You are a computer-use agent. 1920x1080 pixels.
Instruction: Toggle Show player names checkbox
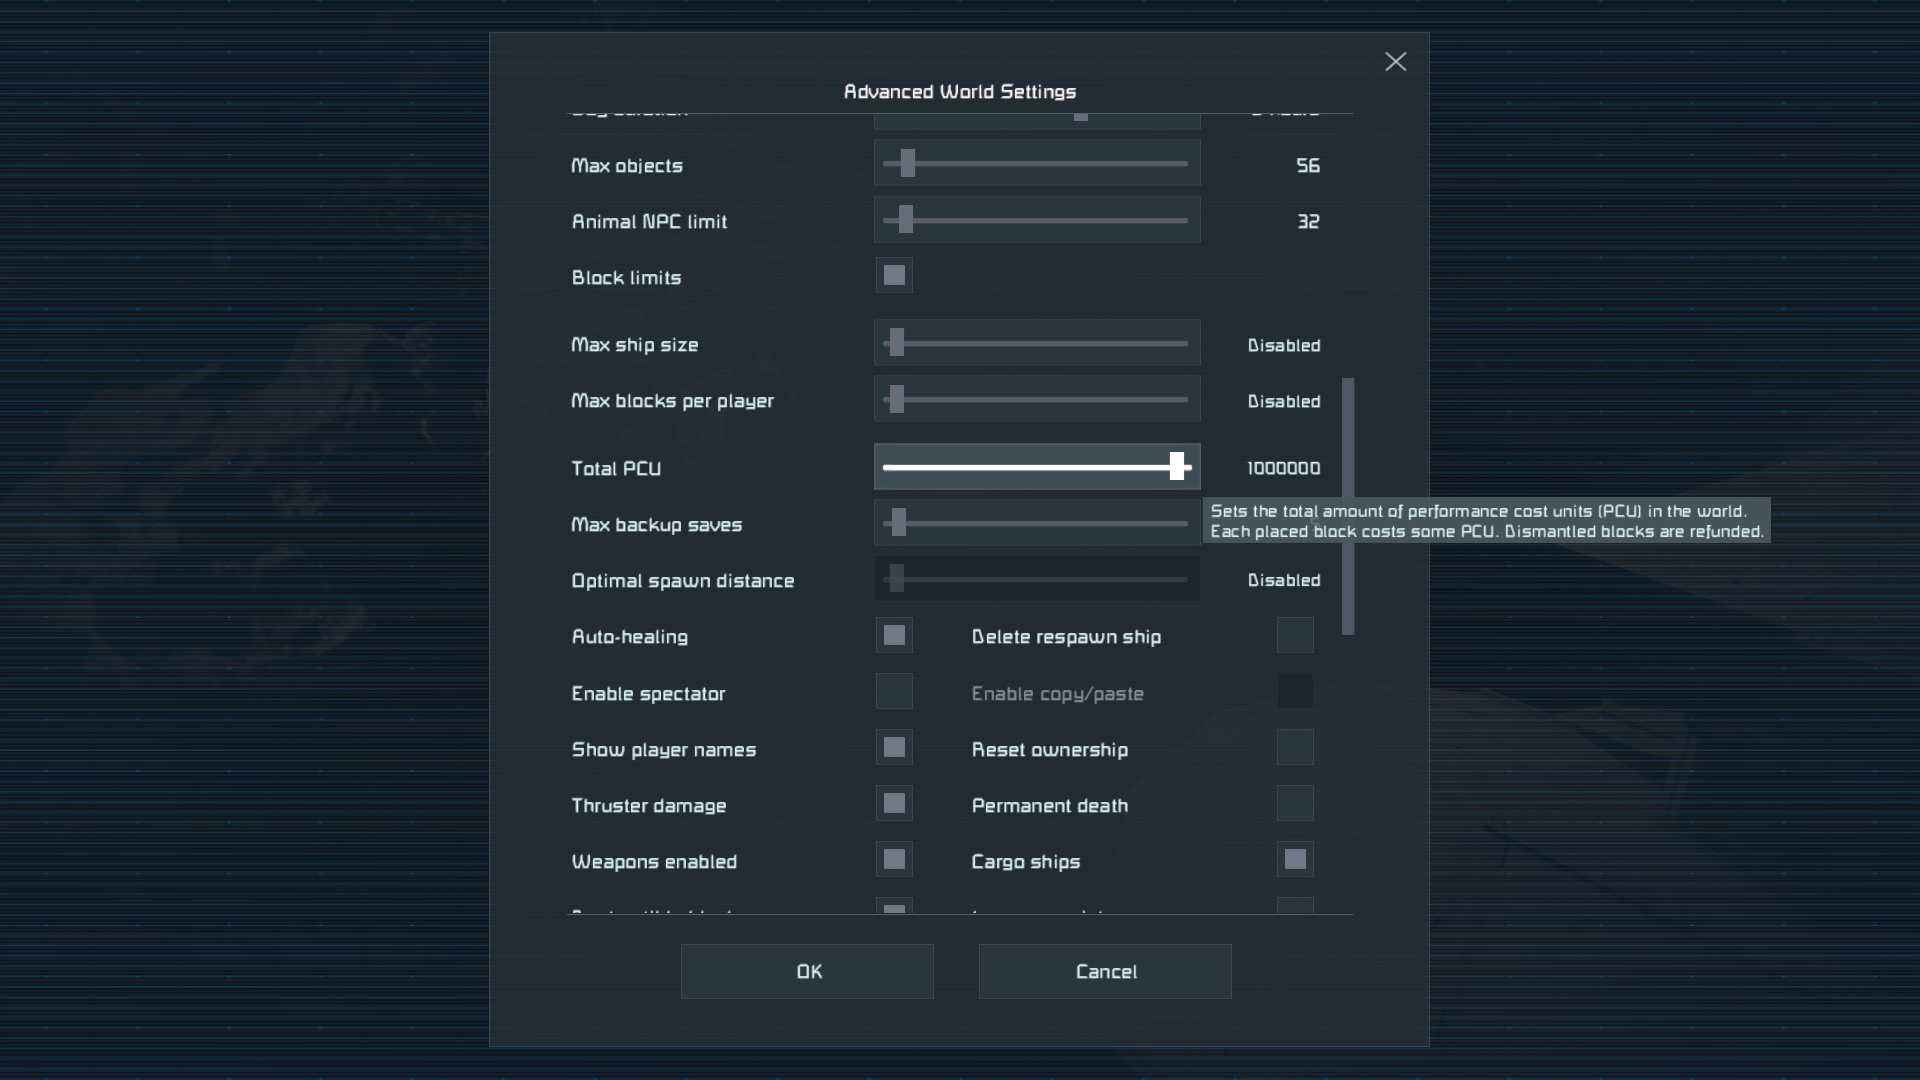(x=894, y=748)
